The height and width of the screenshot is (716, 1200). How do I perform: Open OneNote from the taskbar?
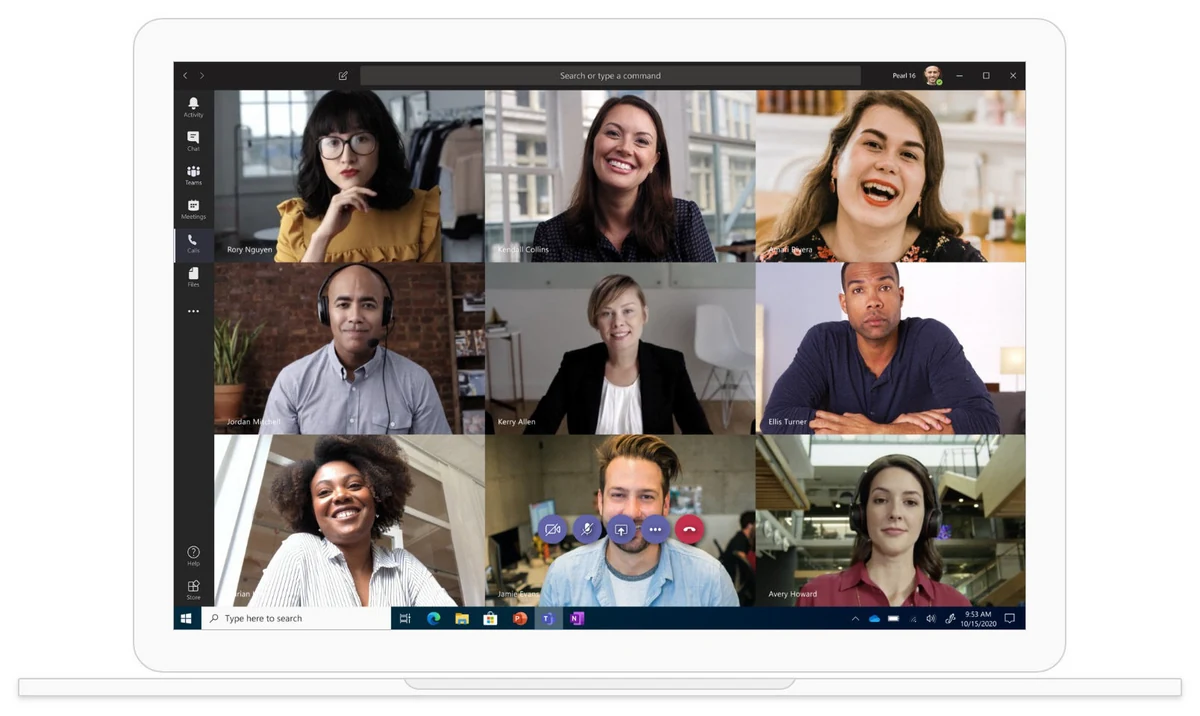point(577,619)
